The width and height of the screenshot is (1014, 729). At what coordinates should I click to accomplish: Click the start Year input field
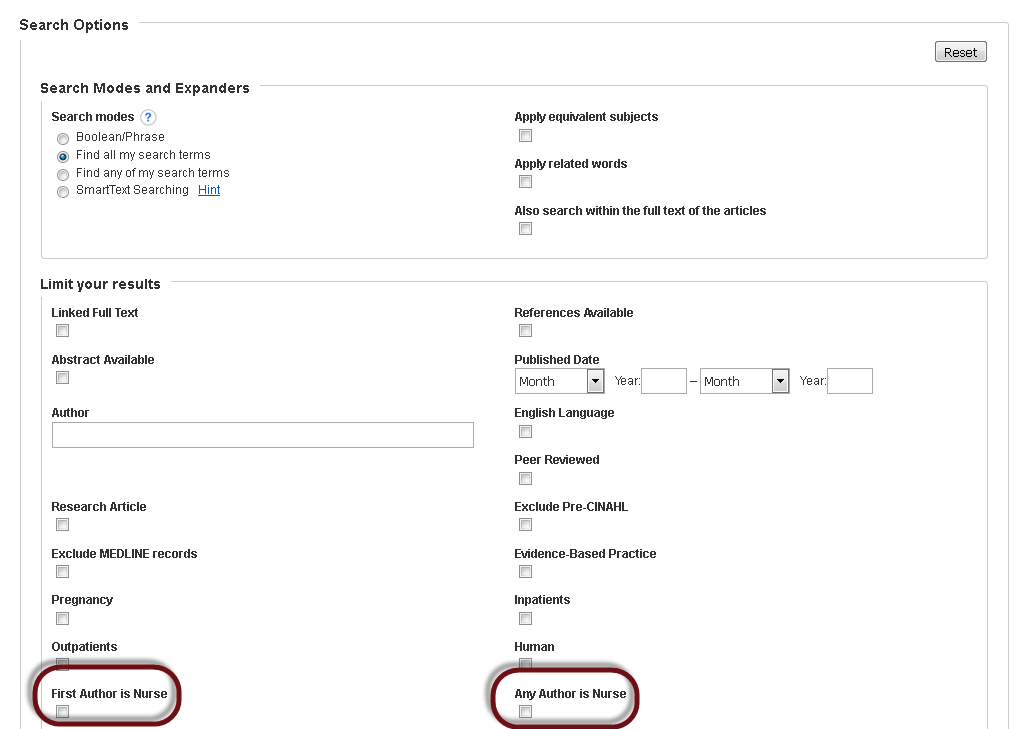pyautogui.click(x=663, y=381)
